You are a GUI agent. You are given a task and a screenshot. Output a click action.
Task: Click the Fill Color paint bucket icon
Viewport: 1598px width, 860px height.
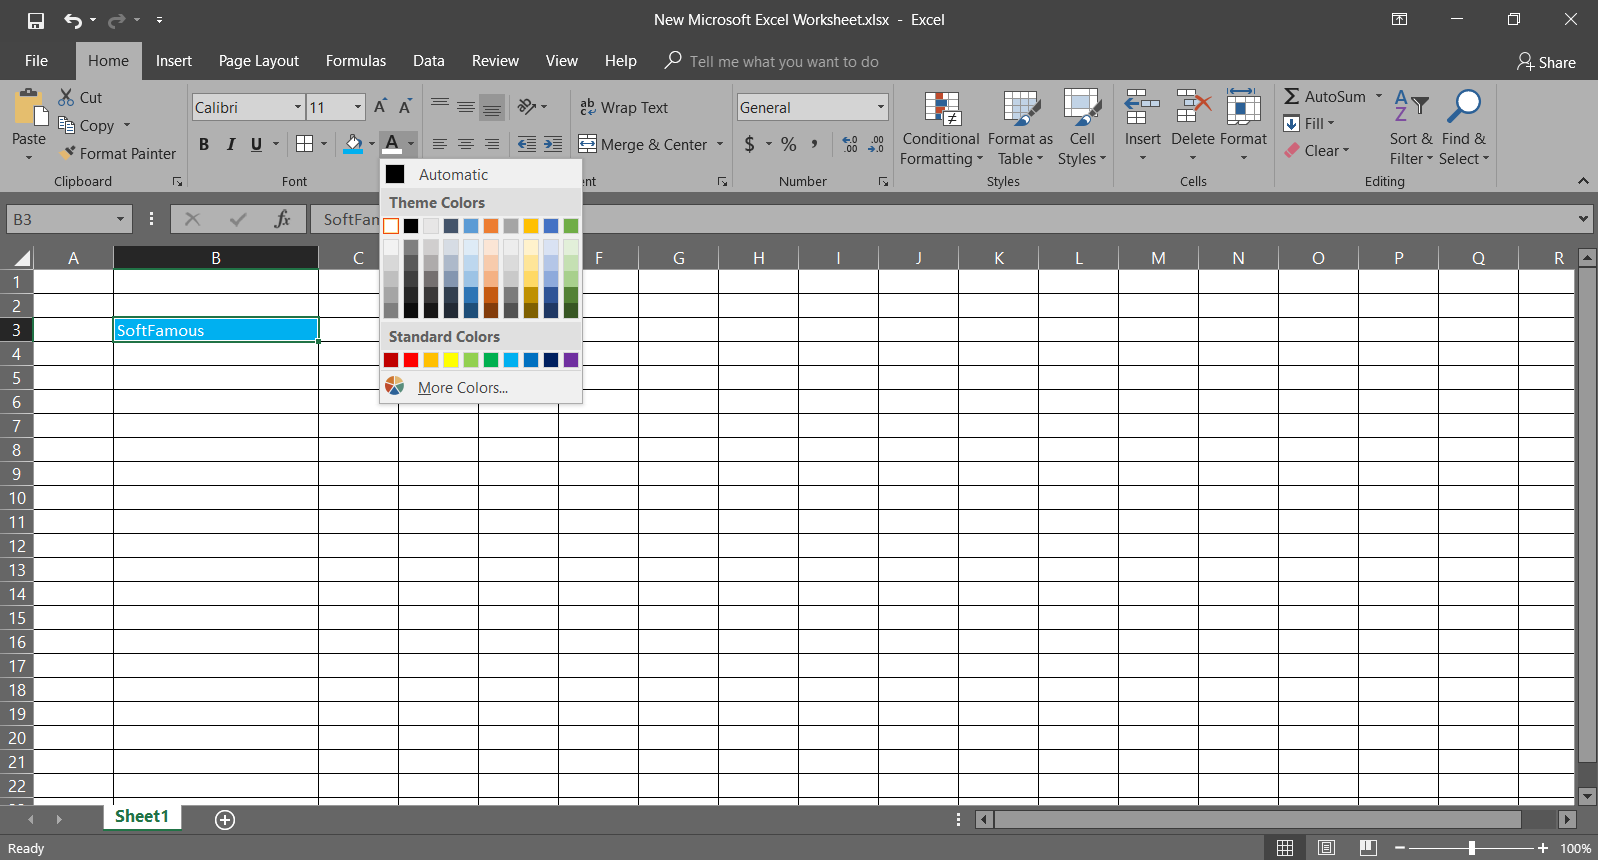353,144
